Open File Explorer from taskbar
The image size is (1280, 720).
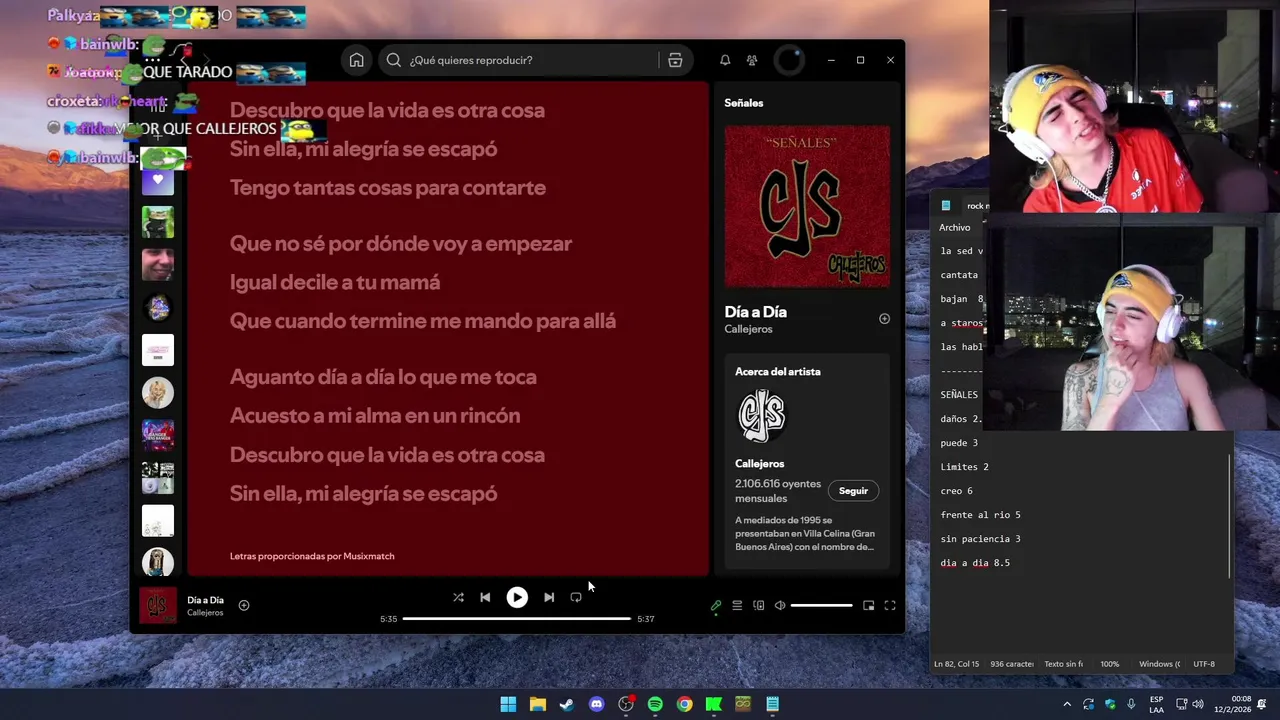click(537, 704)
